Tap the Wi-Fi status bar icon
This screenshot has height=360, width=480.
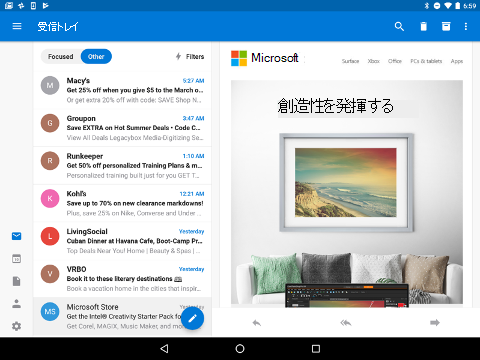[x=448, y=6]
